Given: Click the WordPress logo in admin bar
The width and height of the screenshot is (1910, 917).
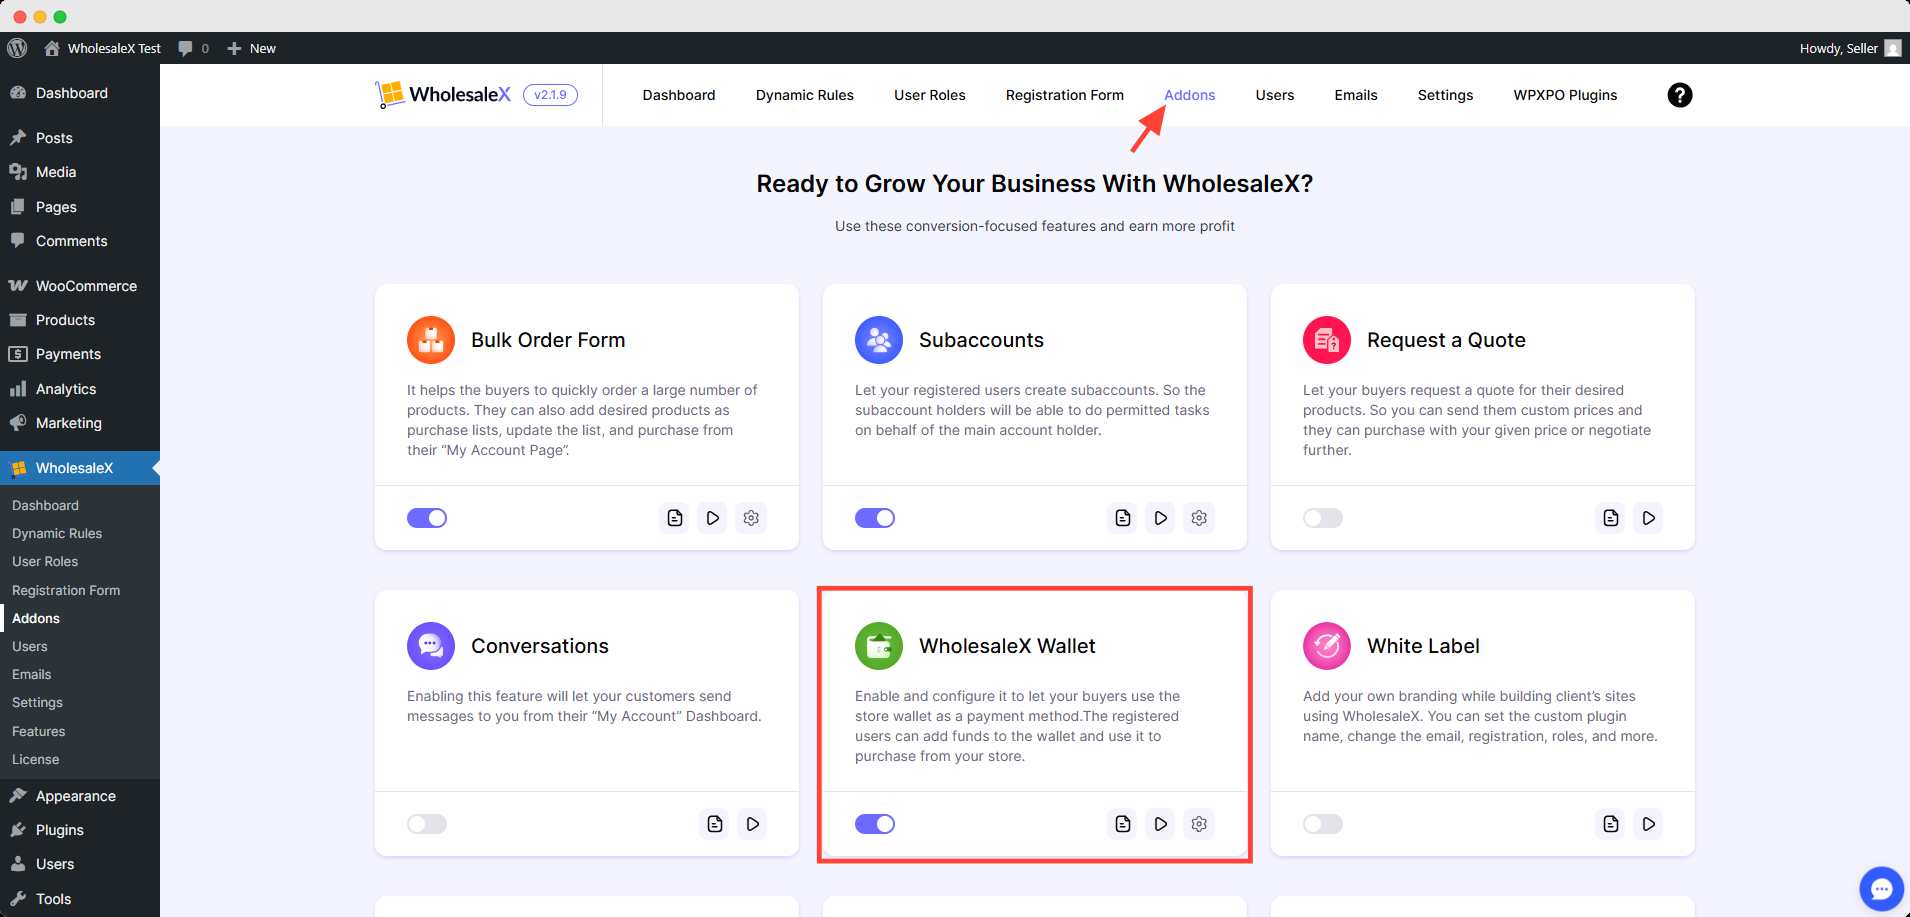Looking at the screenshot, I should click(17, 48).
